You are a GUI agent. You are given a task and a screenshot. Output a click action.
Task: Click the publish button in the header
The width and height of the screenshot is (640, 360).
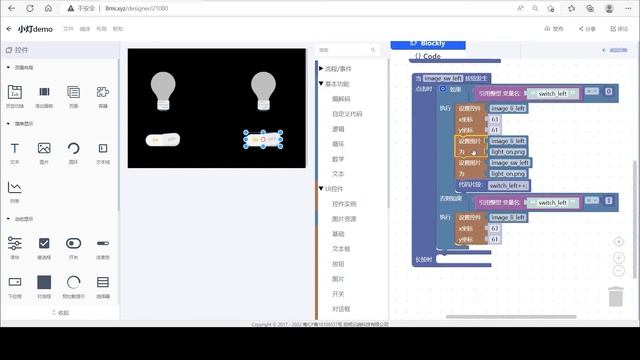[x=554, y=29]
